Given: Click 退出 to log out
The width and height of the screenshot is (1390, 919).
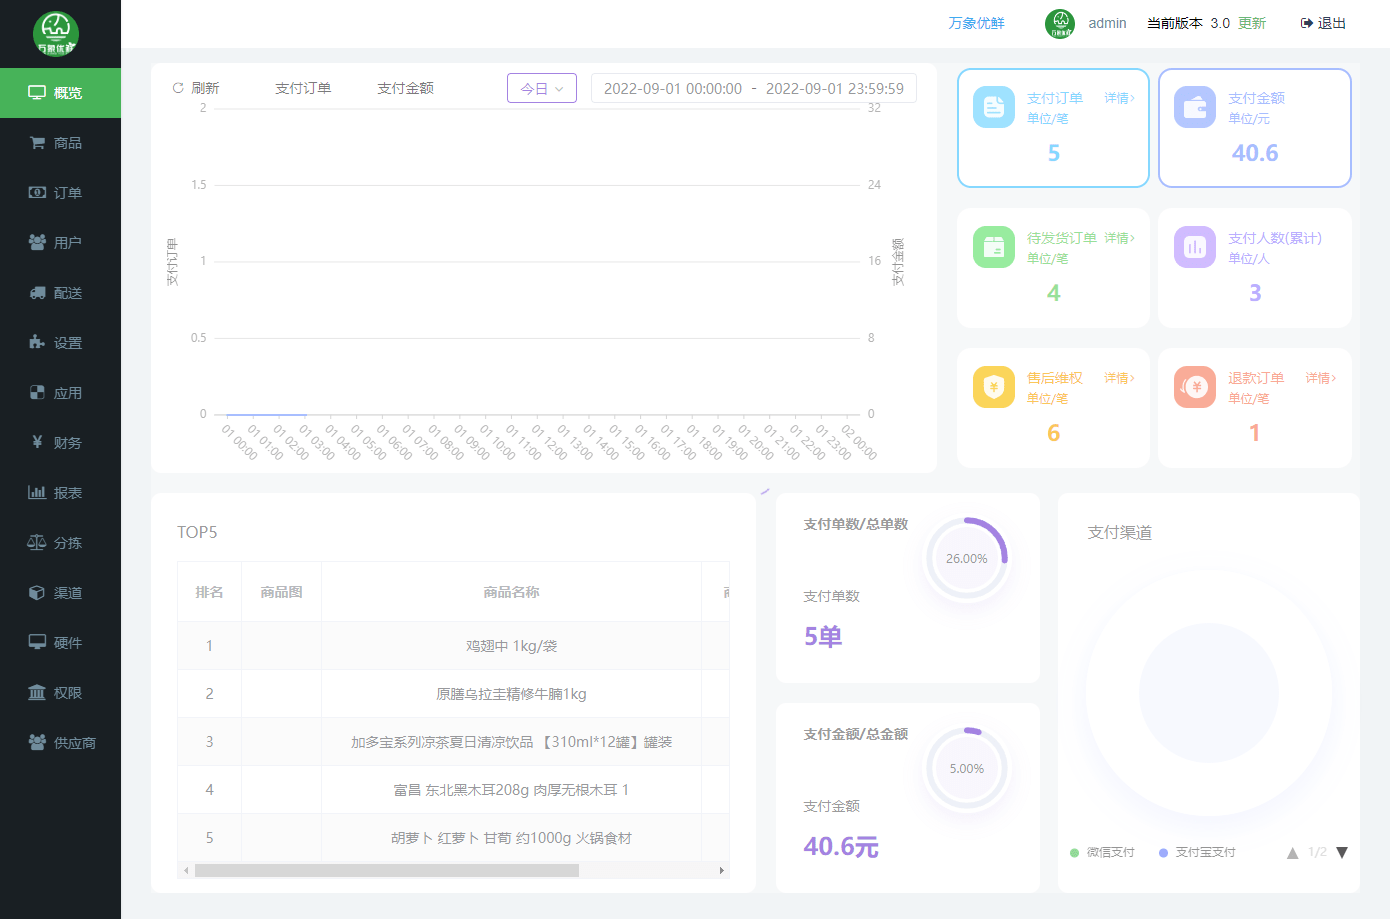Looking at the screenshot, I should point(1323,23).
